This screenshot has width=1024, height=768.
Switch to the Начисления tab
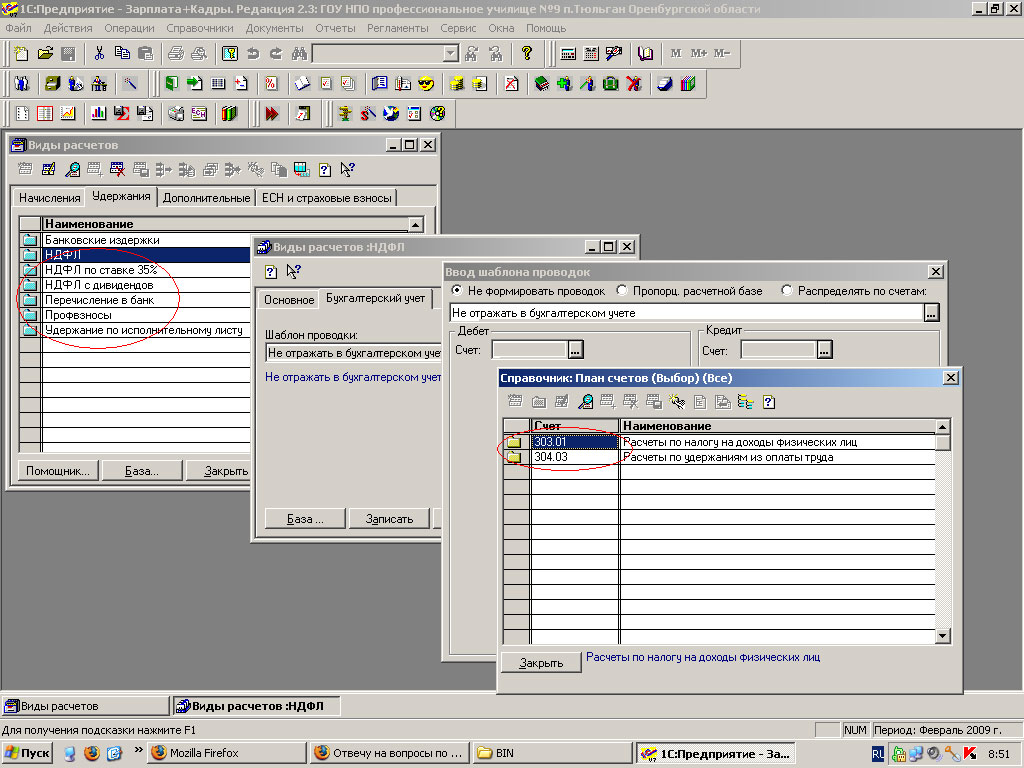click(x=49, y=197)
